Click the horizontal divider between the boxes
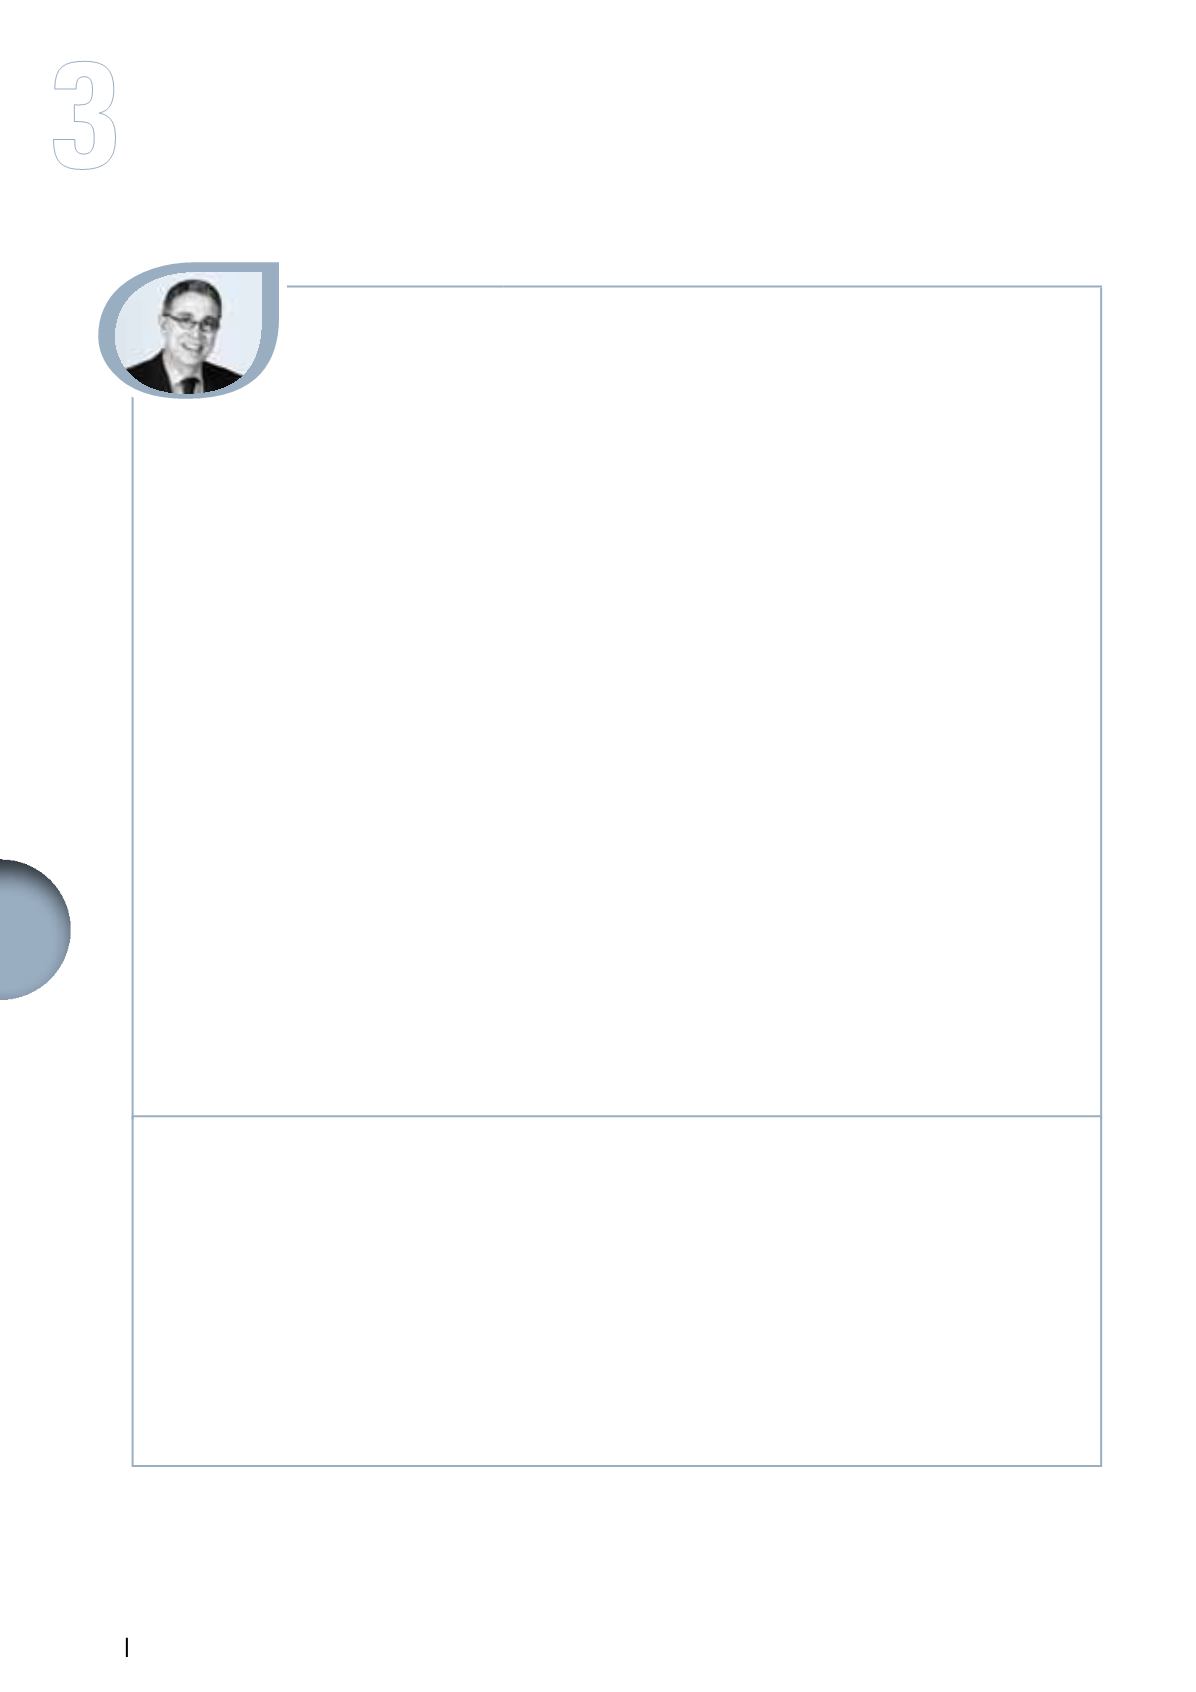The width and height of the screenshot is (1196, 1692). pyautogui.click(x=616, y=1115)
